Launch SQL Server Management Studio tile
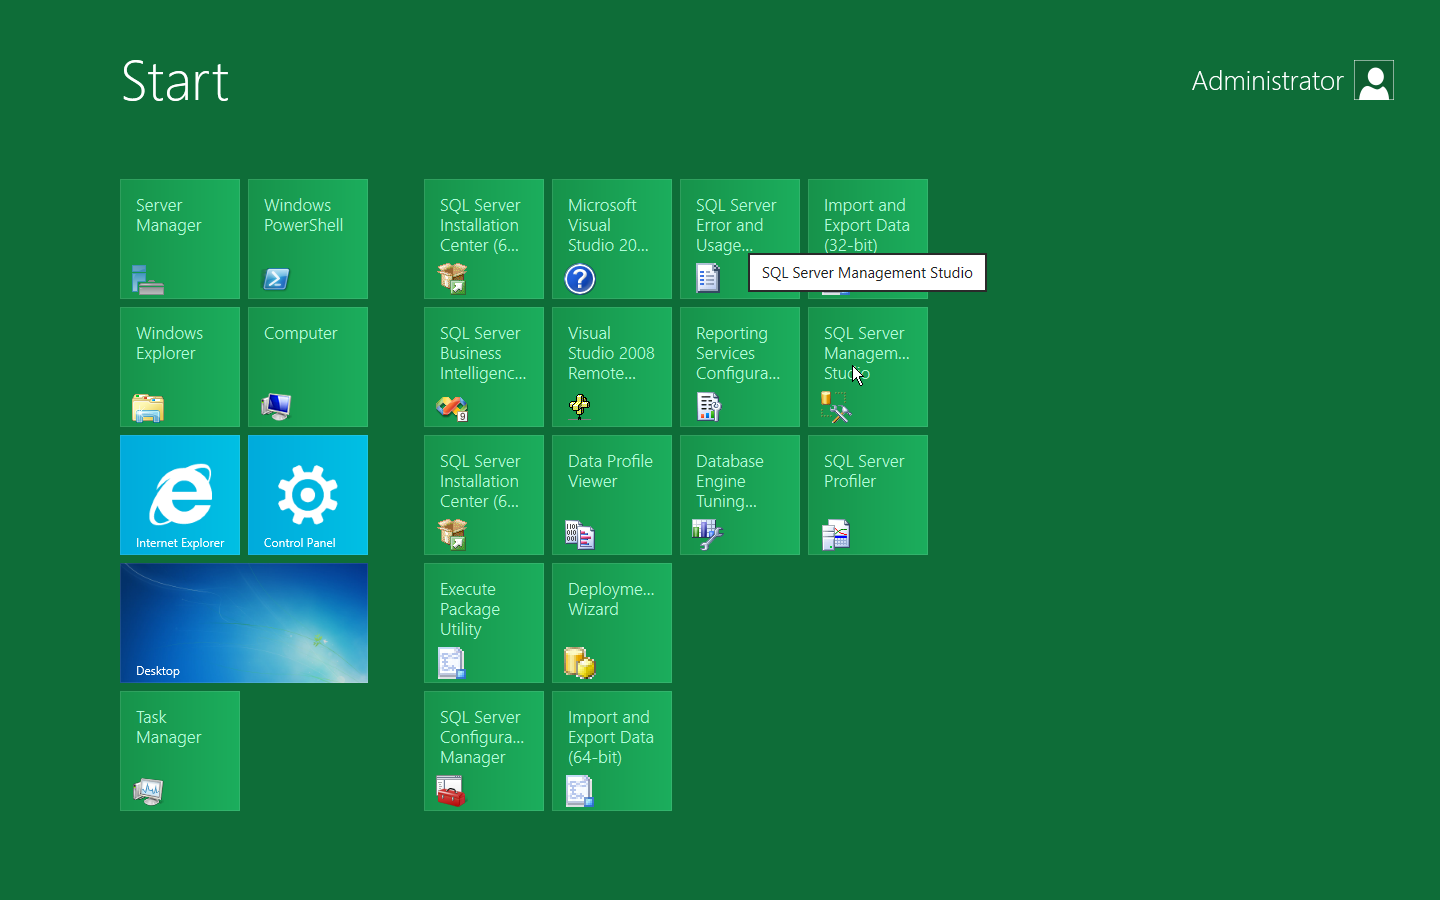This screenshot has height=900, width=1440. (868, 367)
